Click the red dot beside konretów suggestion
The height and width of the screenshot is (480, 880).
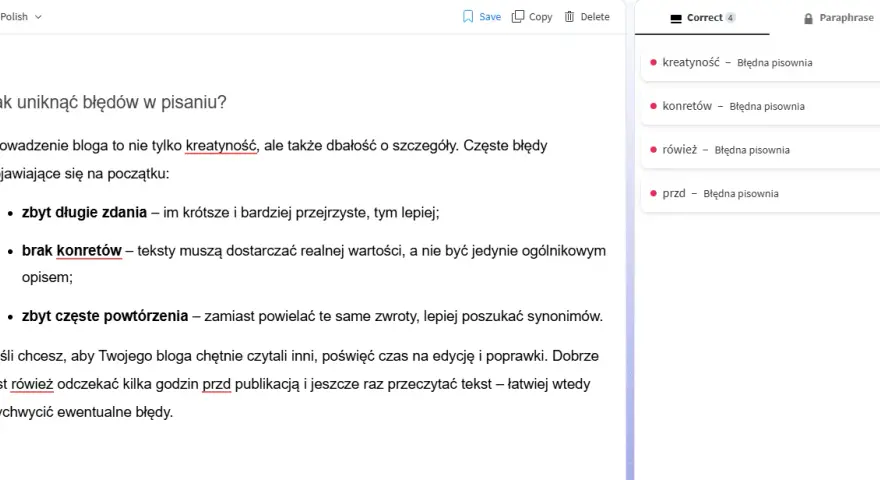point(653,106)
